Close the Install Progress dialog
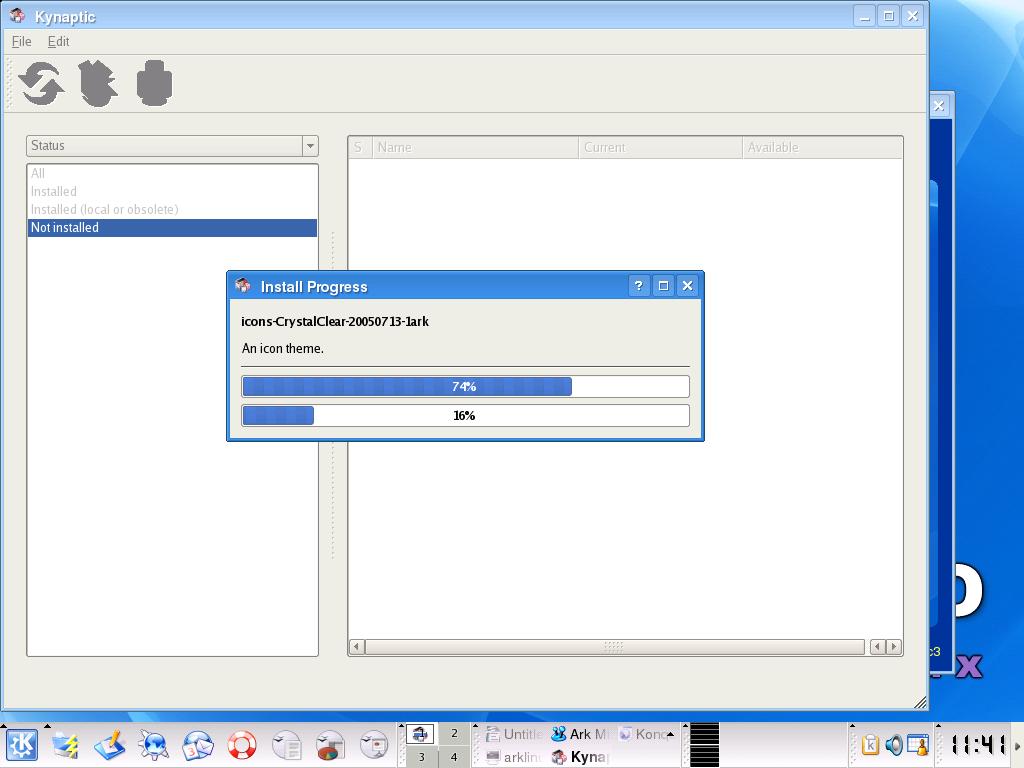The height and width of the screenshot is (768, 1024). (687, 285)
